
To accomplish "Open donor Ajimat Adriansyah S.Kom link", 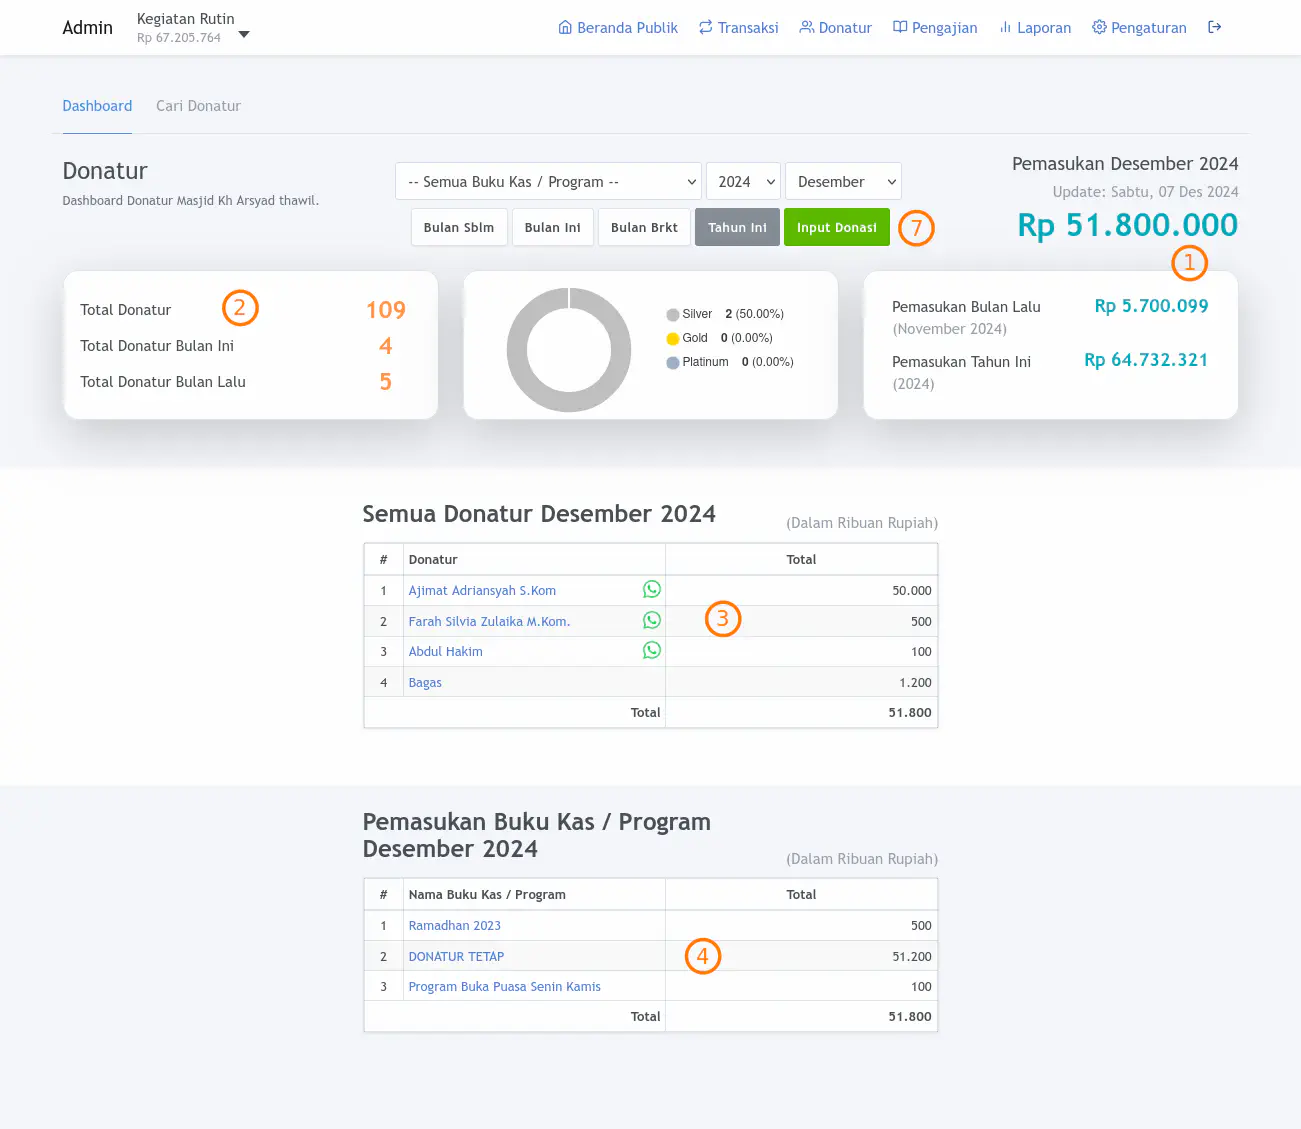I will tap(482, 591).
